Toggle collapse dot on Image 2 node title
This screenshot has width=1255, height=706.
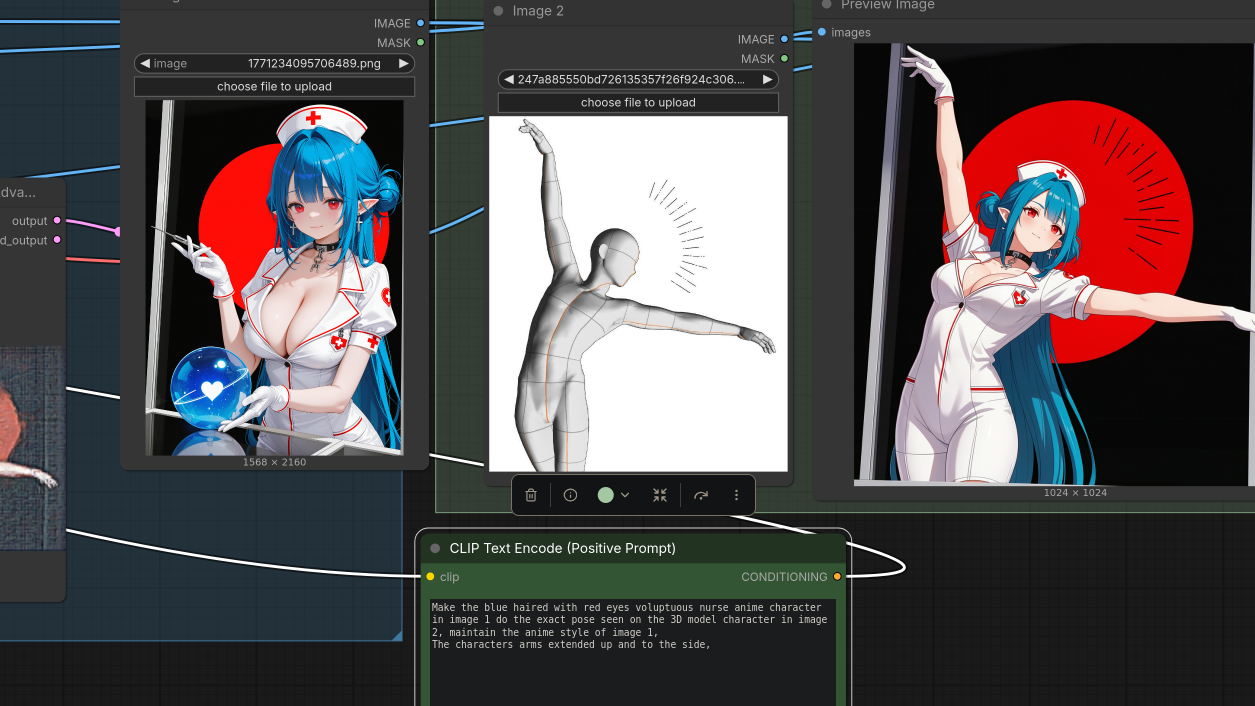coord(498,11)
